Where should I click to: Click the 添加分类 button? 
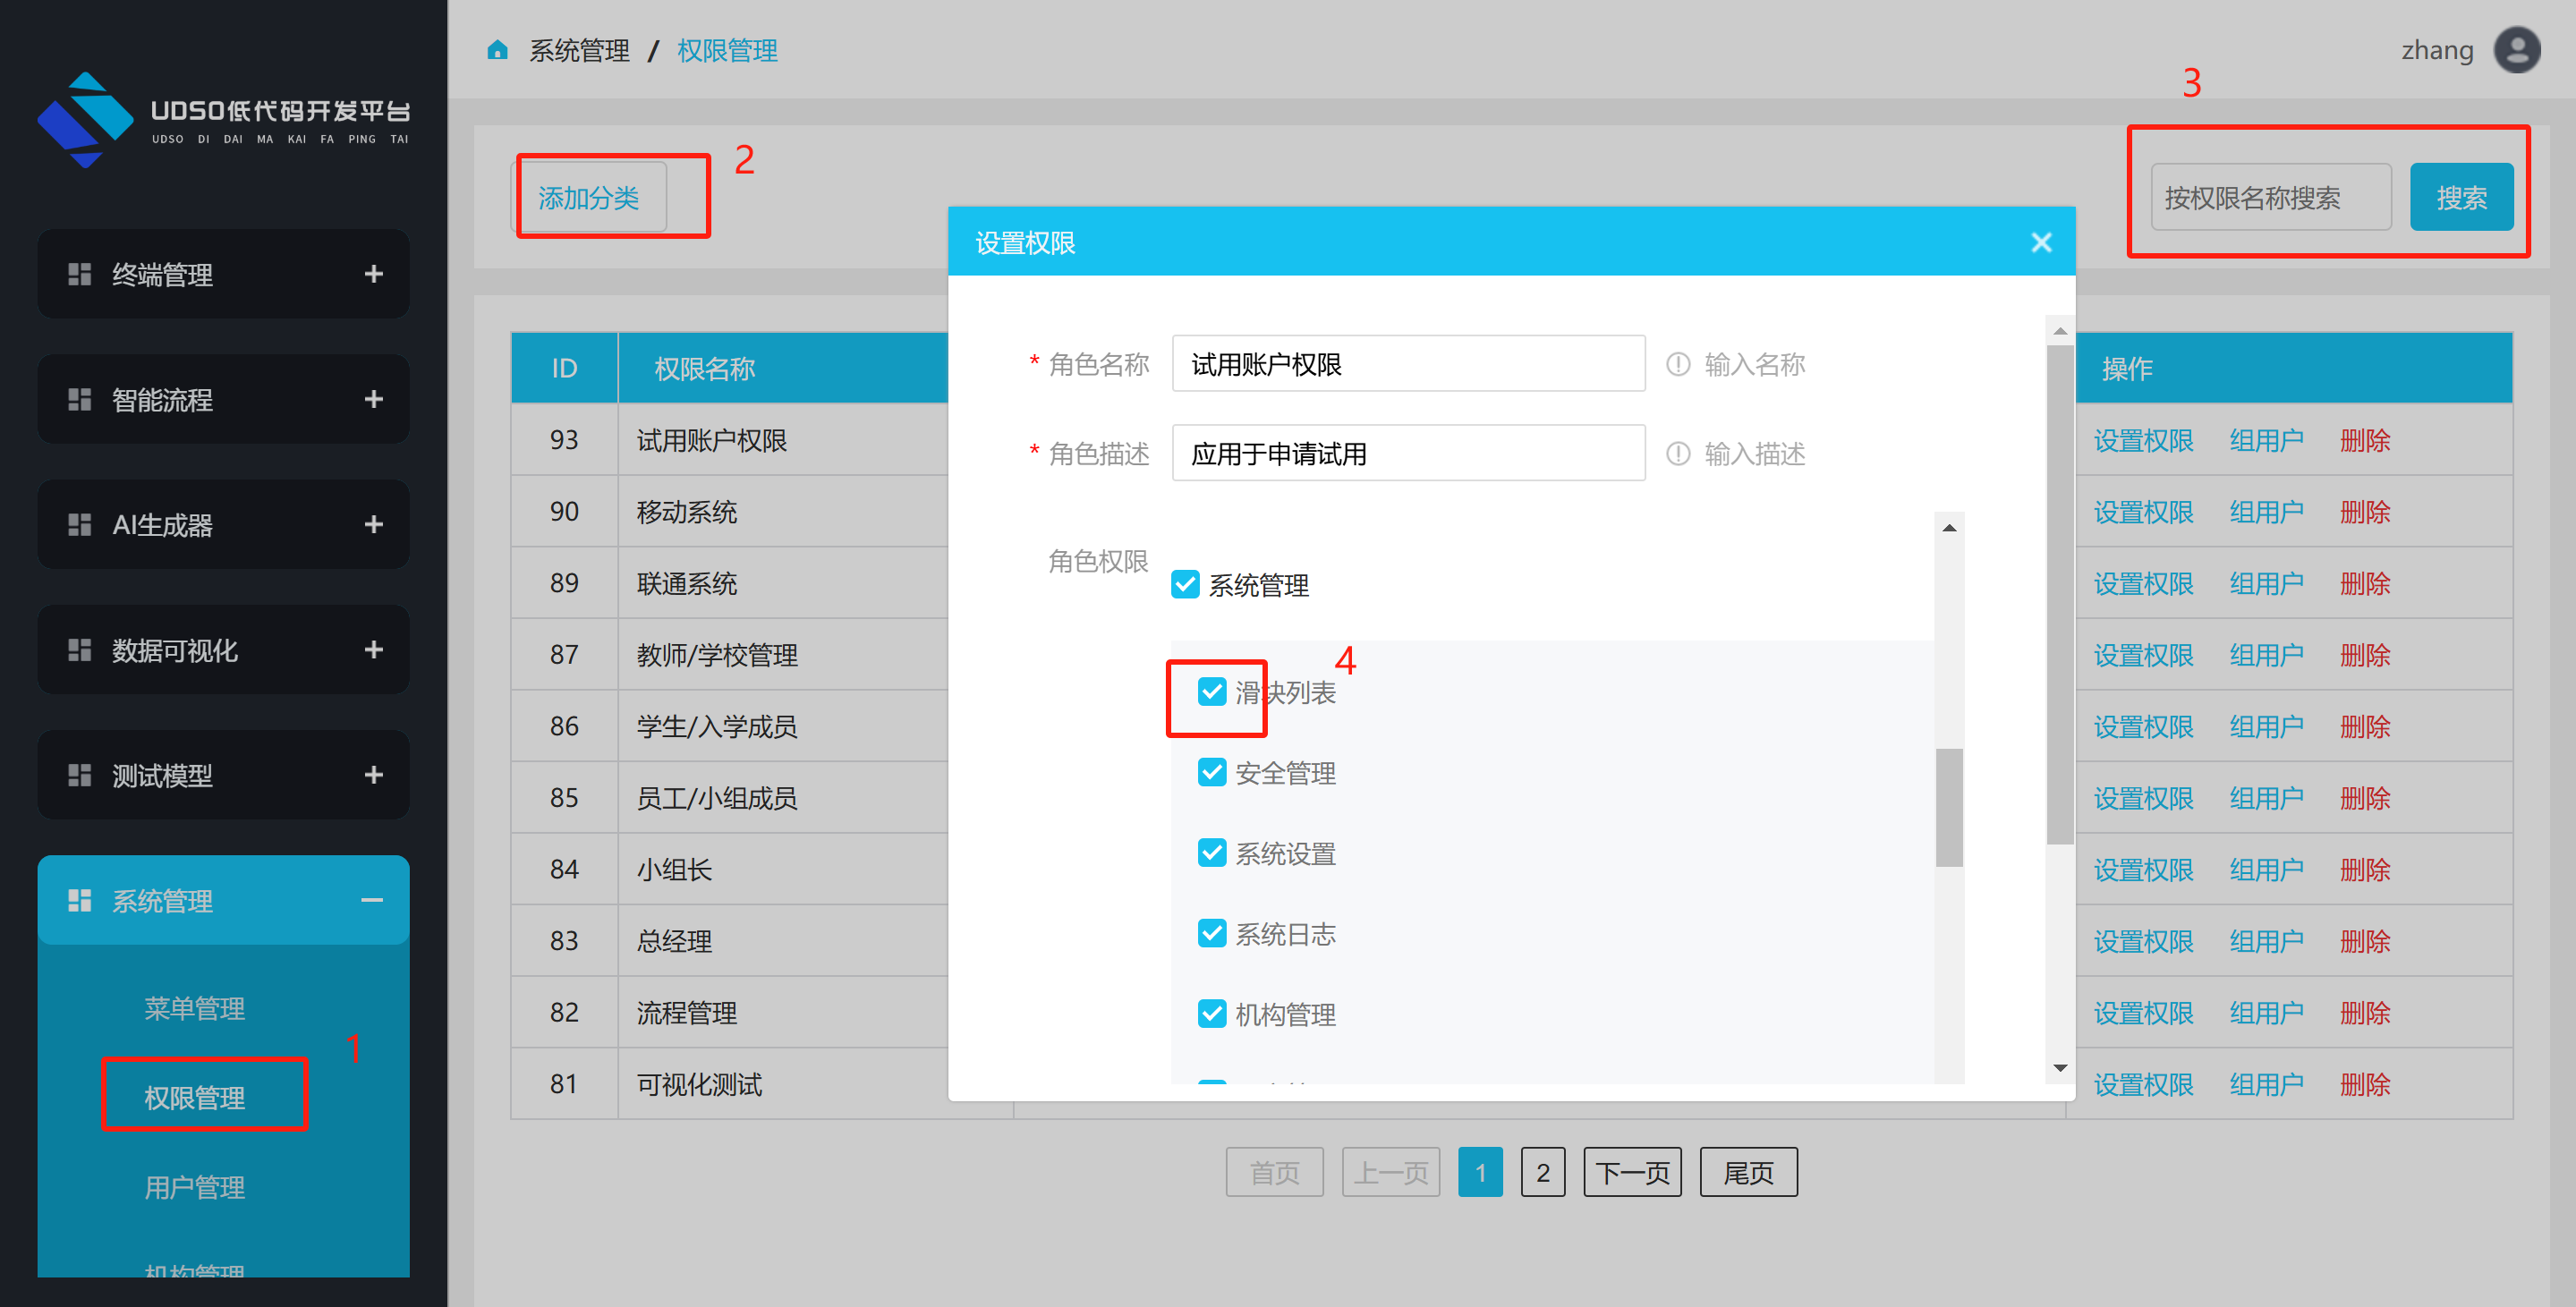click(589, 198)
